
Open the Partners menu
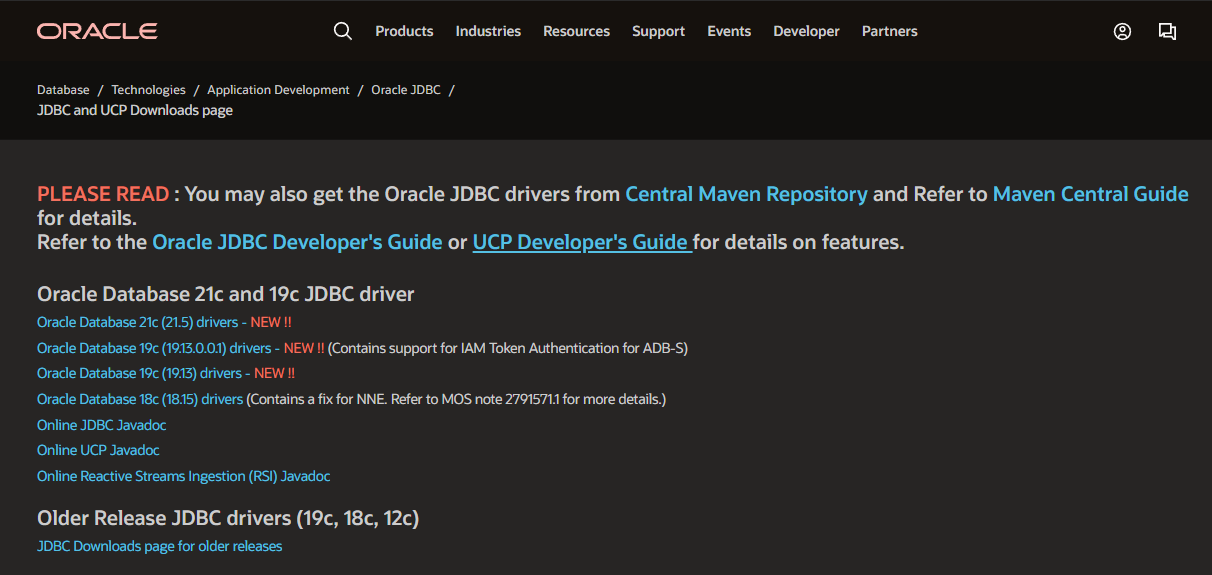coord(889,31)
